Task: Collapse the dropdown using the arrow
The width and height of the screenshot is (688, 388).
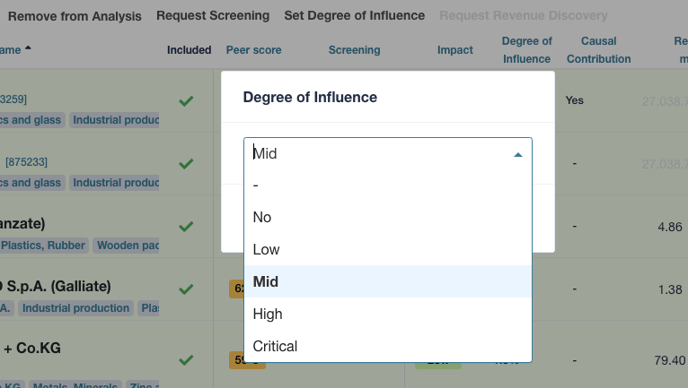Action: [518, 154]
